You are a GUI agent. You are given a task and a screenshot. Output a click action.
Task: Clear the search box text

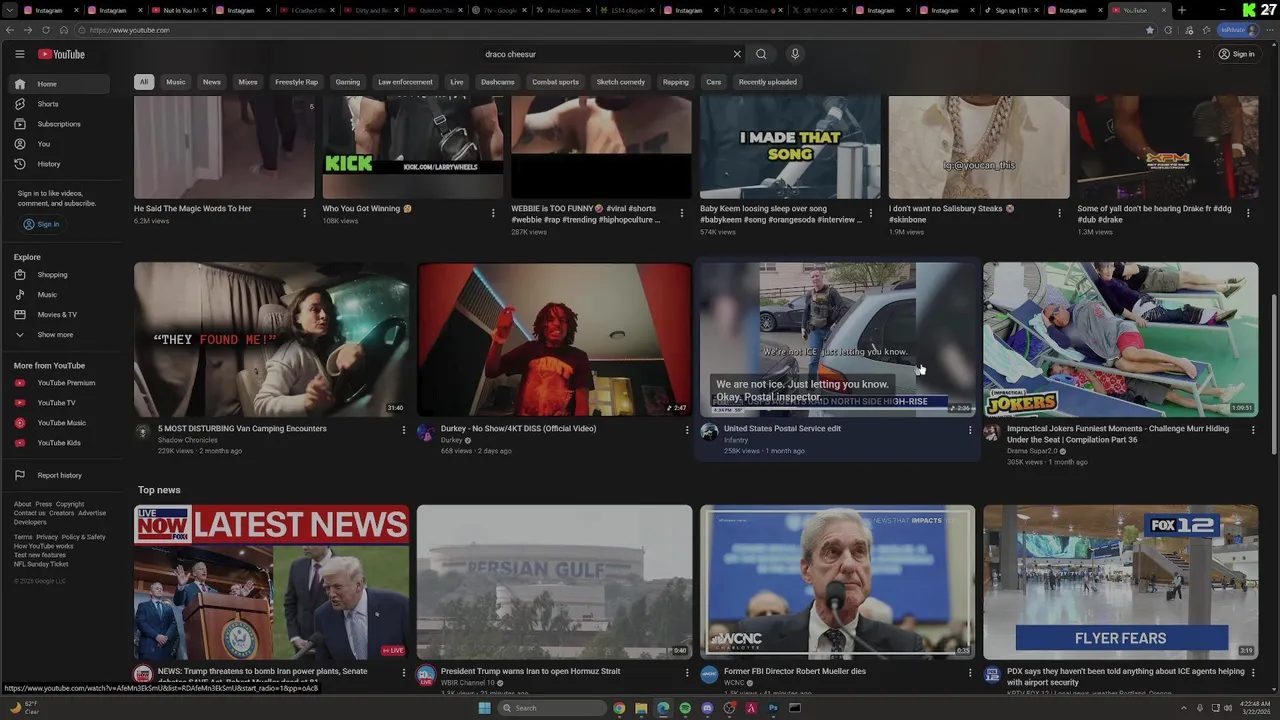point(737,54)
